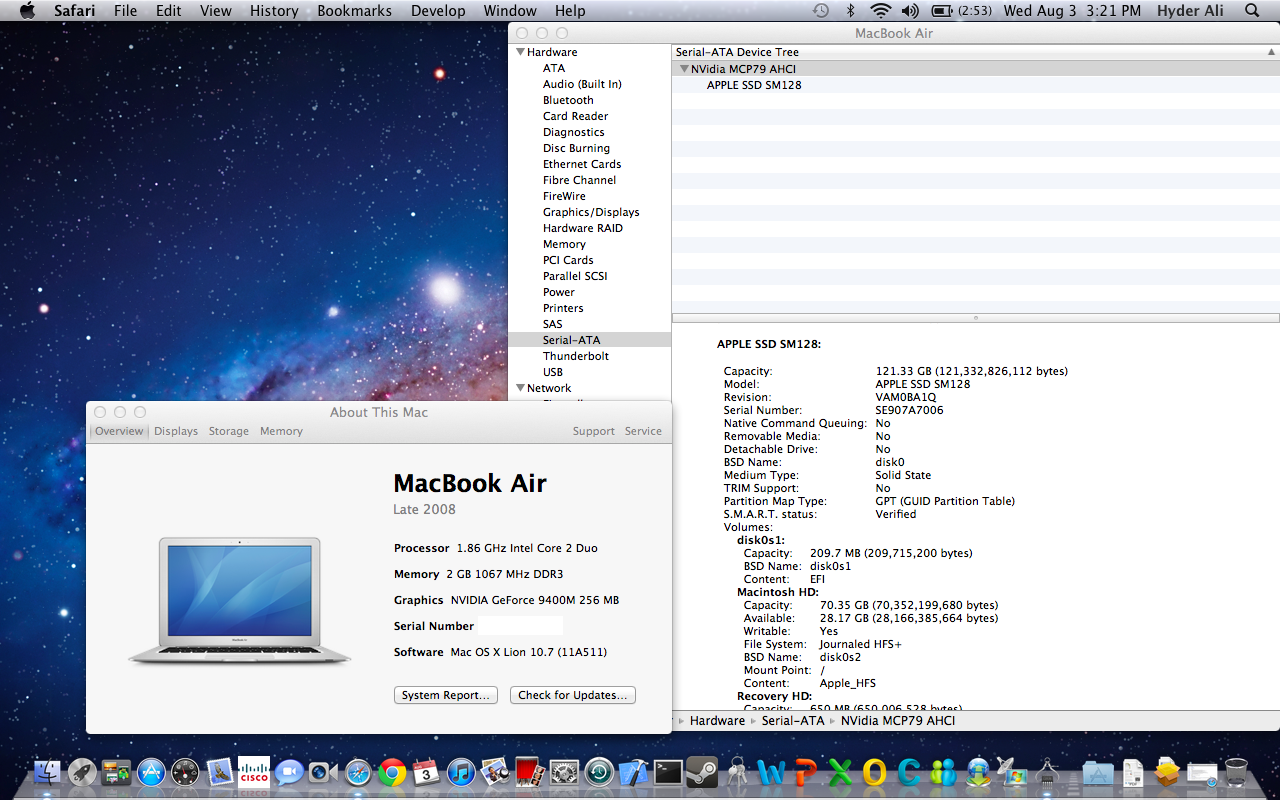Open Mission Control in the Dock
Image resolution: width=1280 pixels, height=800 pixels.
[117, 772]
